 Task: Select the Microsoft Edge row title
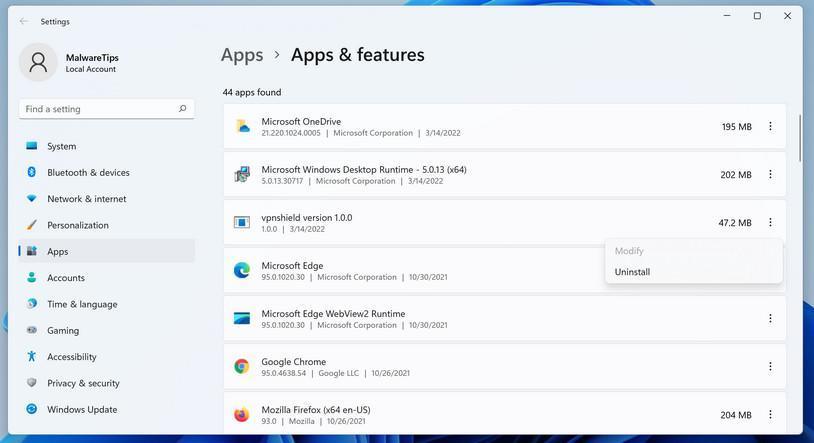tap(292, 266)
